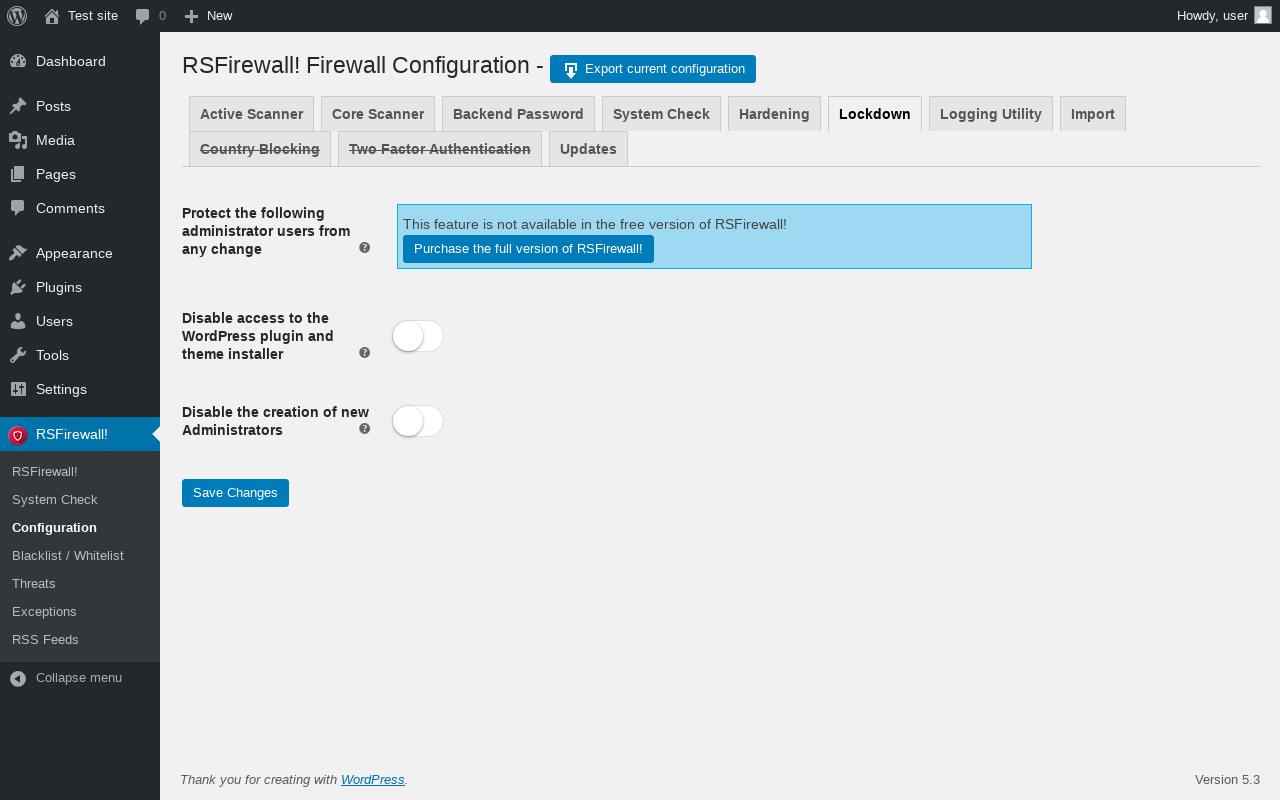1280x800 pixels.
Task: Follow the WordPress footer link
Action: (373, 780)
